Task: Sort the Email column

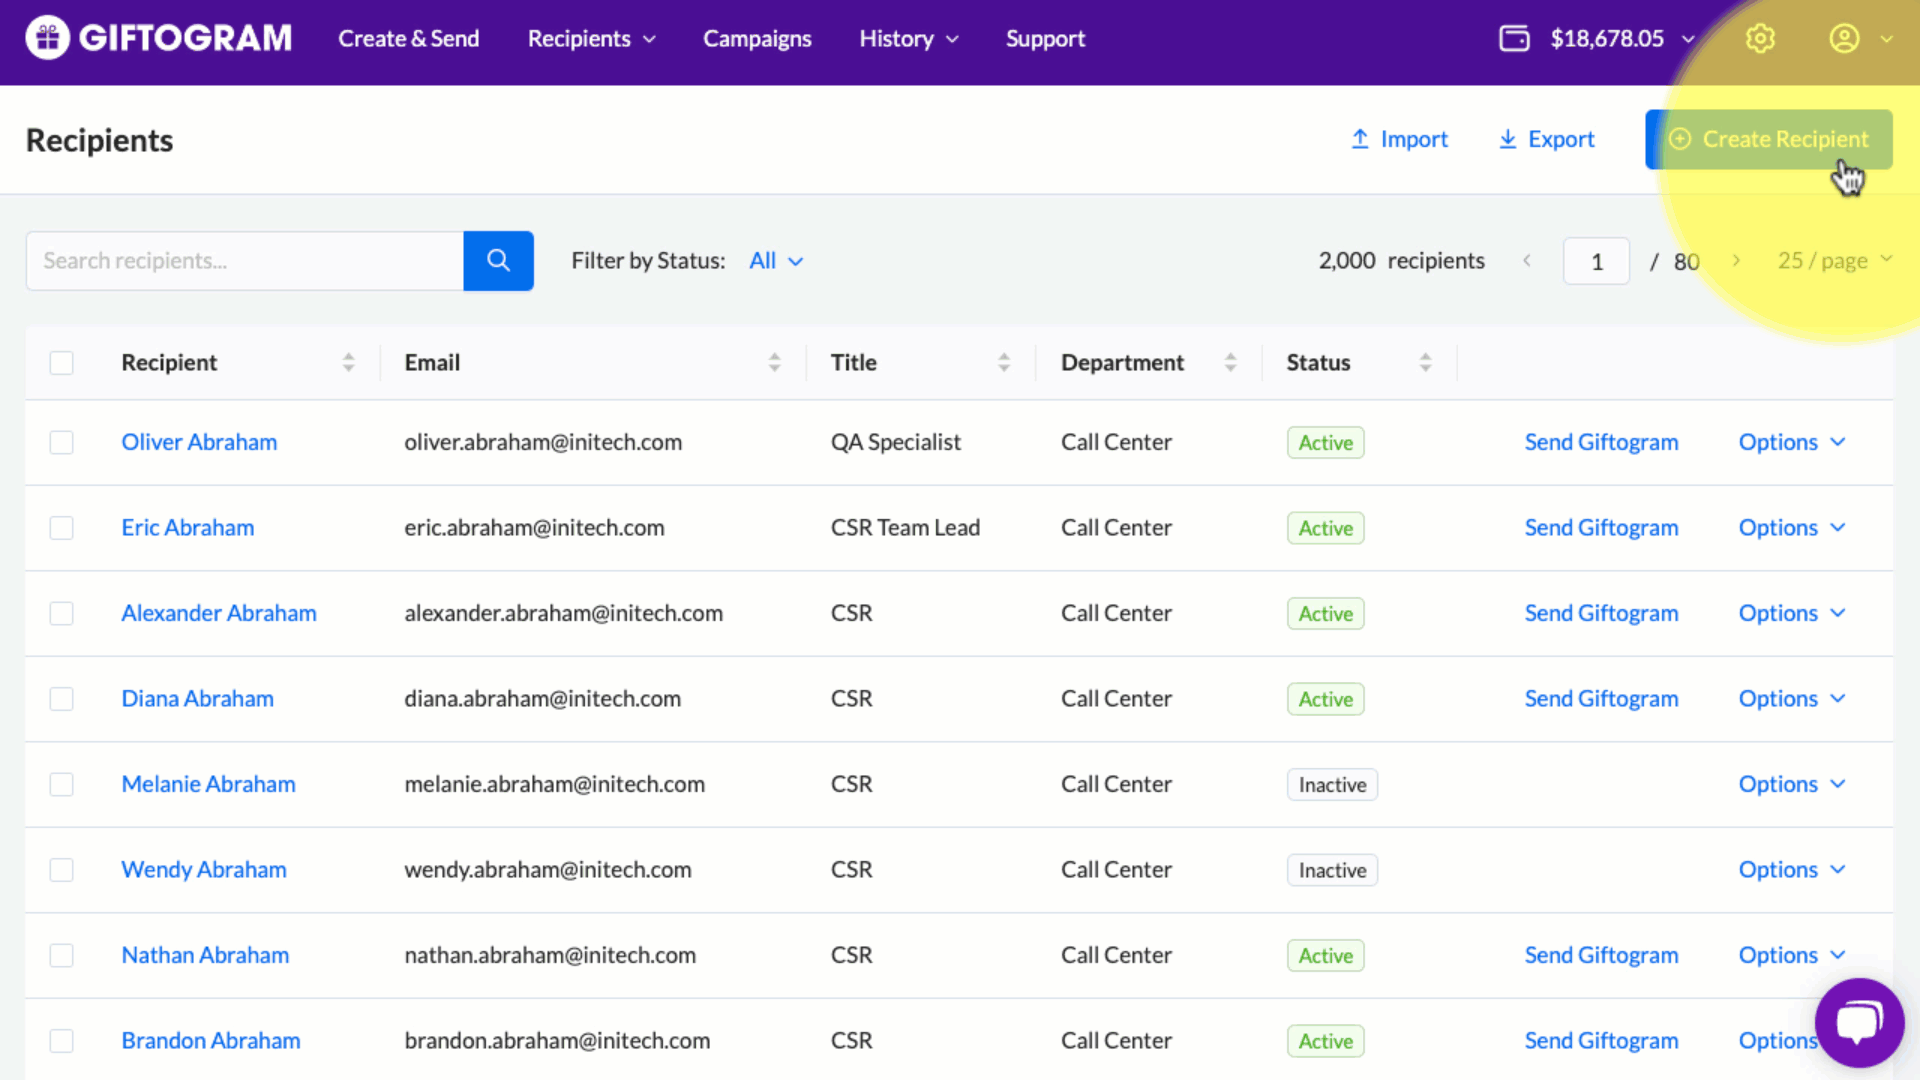Action: (774, 362)
